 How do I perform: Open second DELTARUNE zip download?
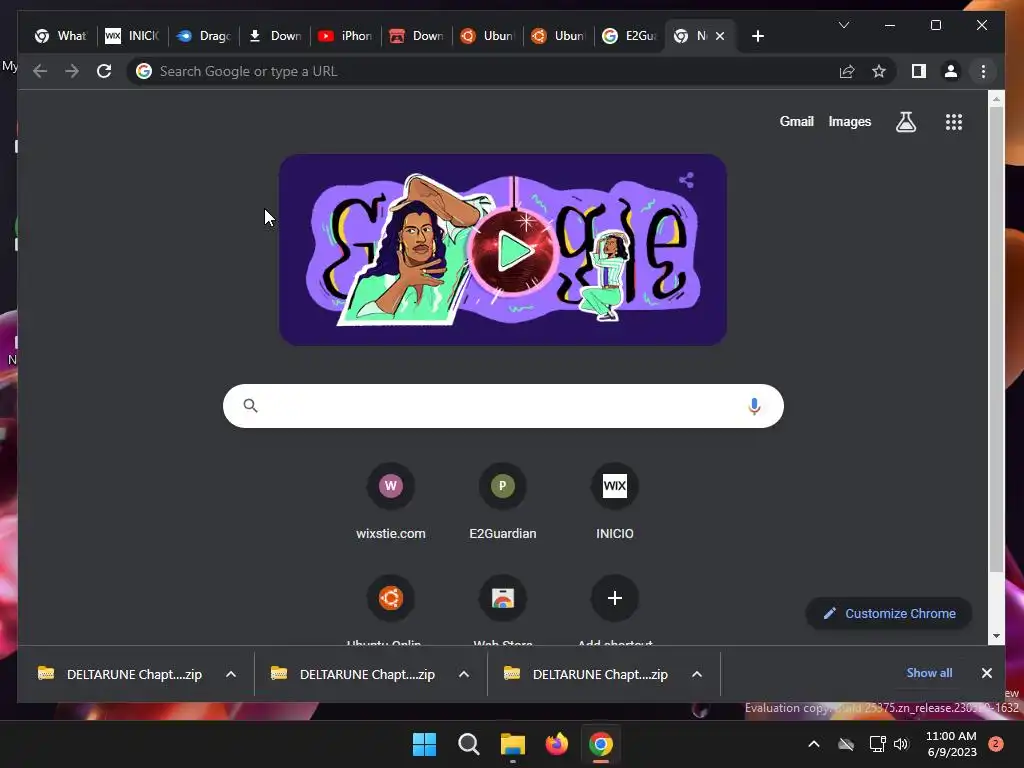click(x=353, y=674)
